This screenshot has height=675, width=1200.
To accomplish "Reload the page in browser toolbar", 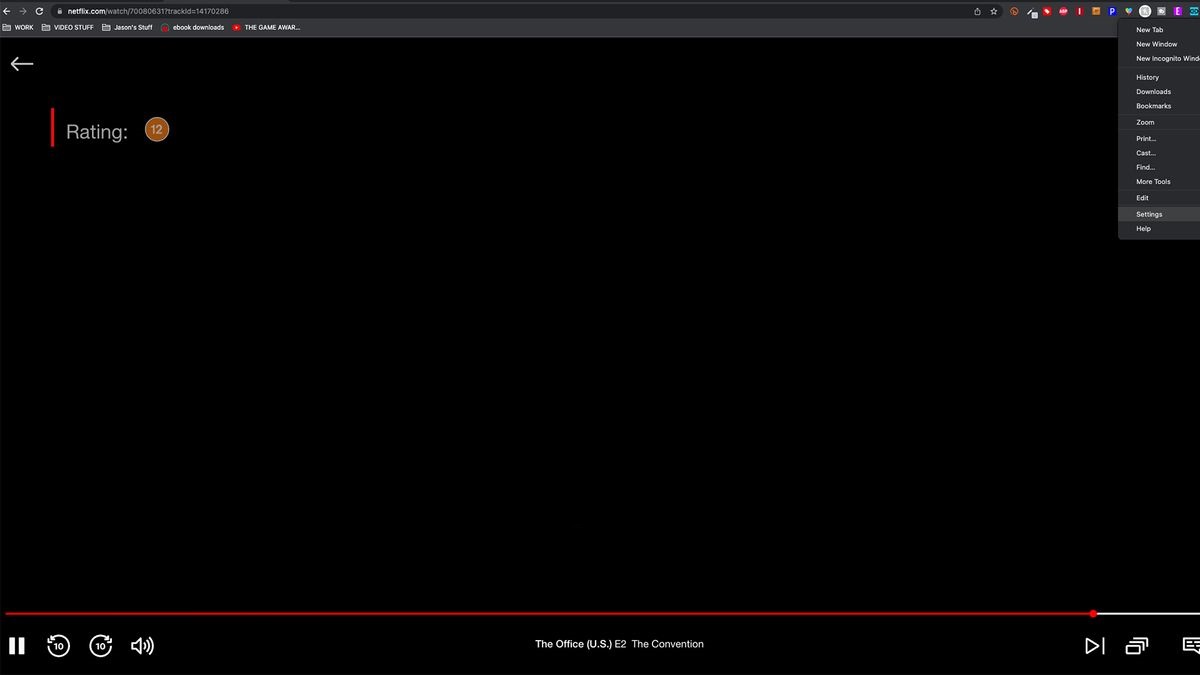I will pyautogui.click(x=39, y=11).
